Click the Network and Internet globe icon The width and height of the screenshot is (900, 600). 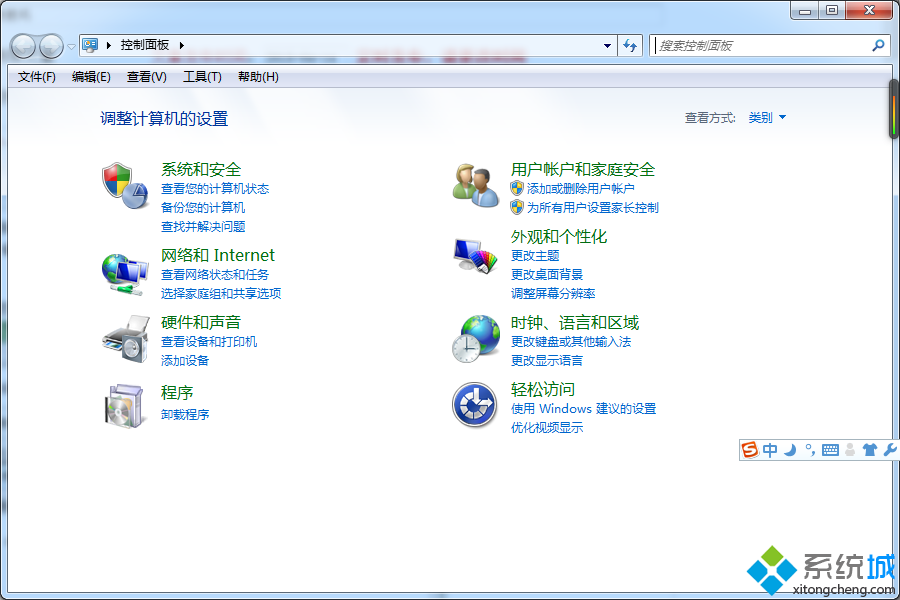point(124,272)
